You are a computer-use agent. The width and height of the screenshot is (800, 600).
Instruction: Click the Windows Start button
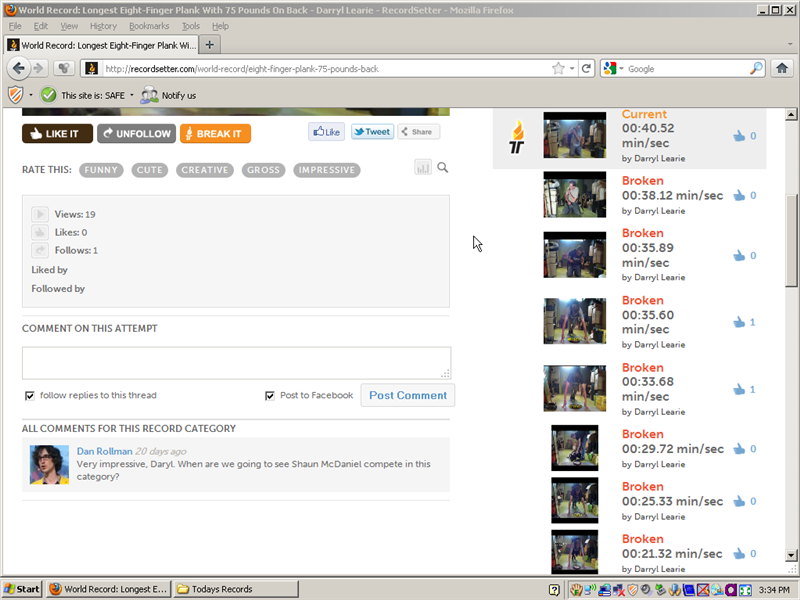pos(22,589)
